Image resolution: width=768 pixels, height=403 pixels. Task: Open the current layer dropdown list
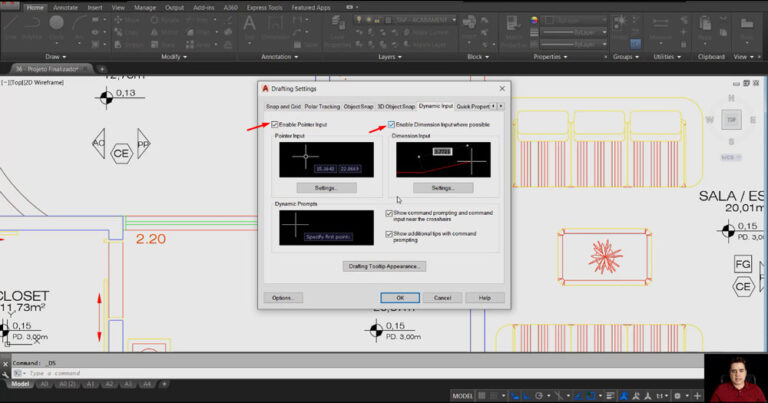[x=406, y=20]
